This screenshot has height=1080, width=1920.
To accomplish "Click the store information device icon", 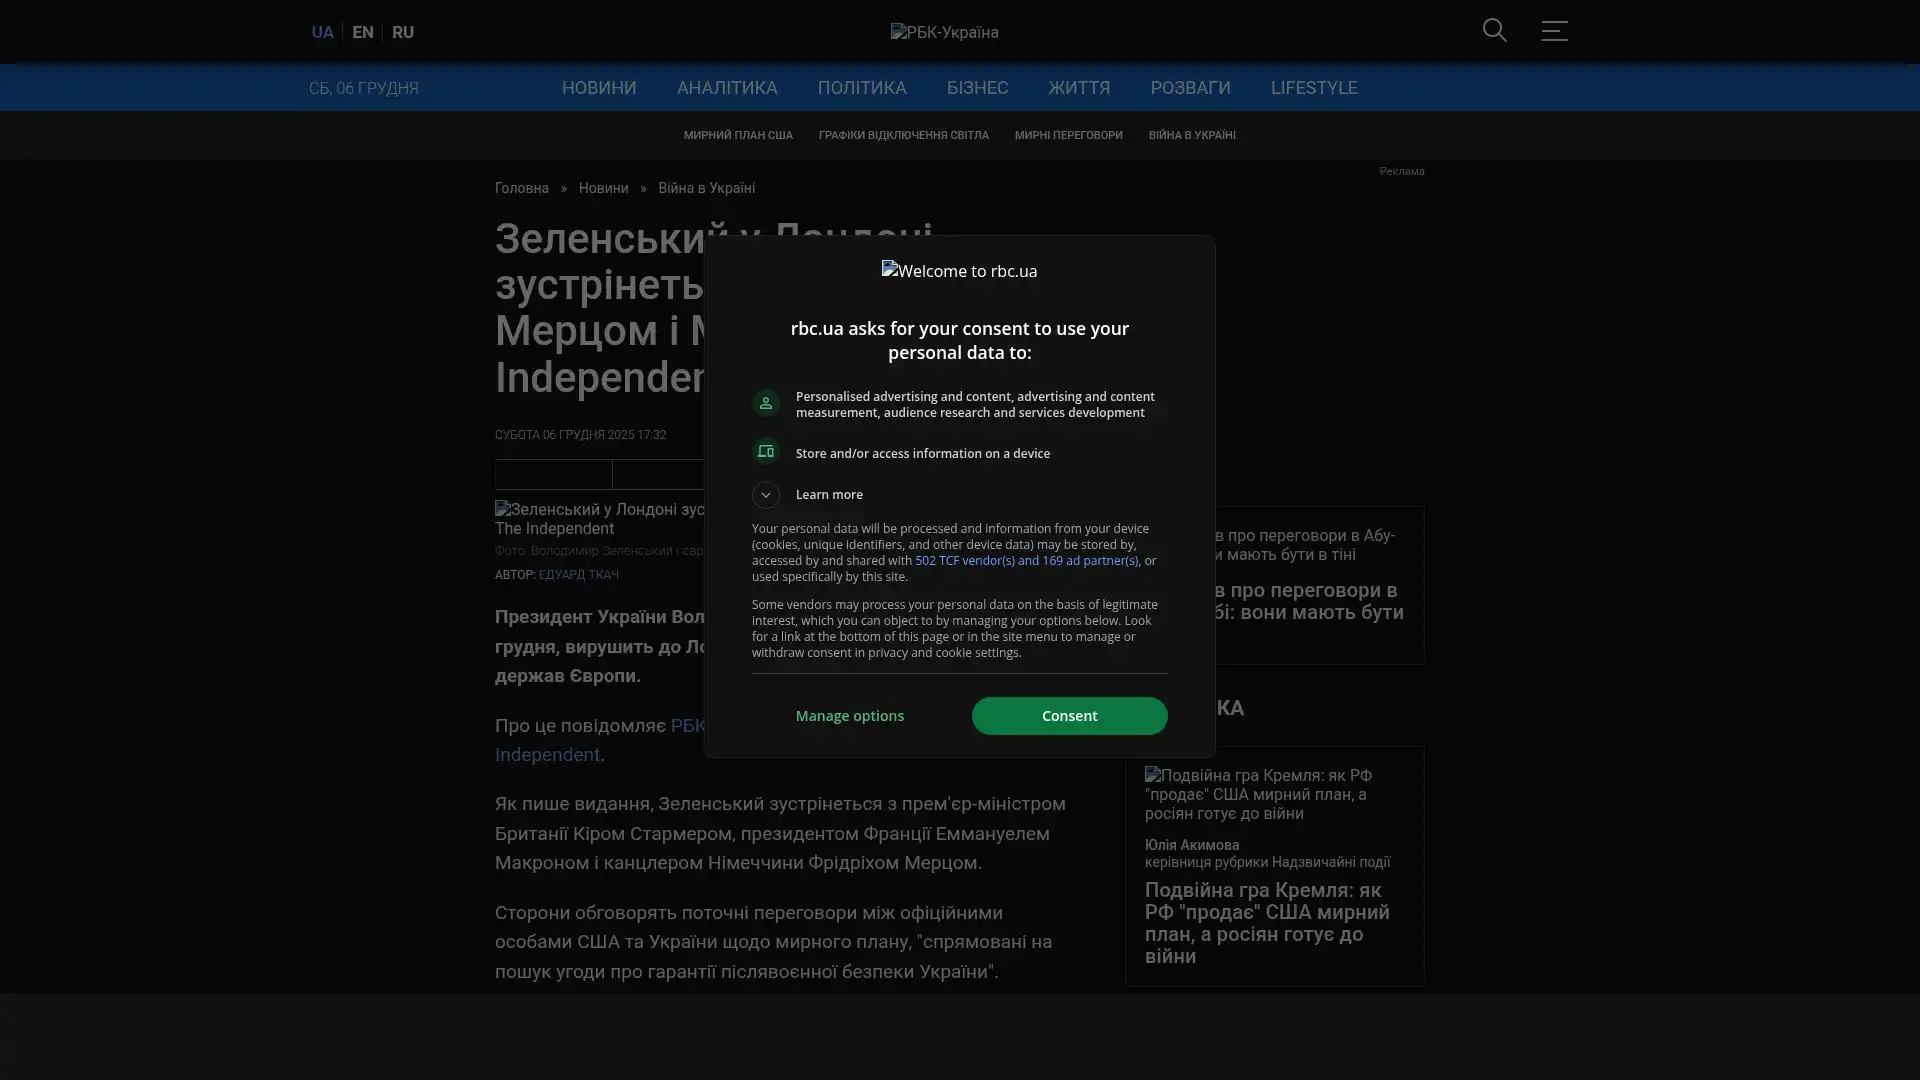I will [x=765, y=452].
